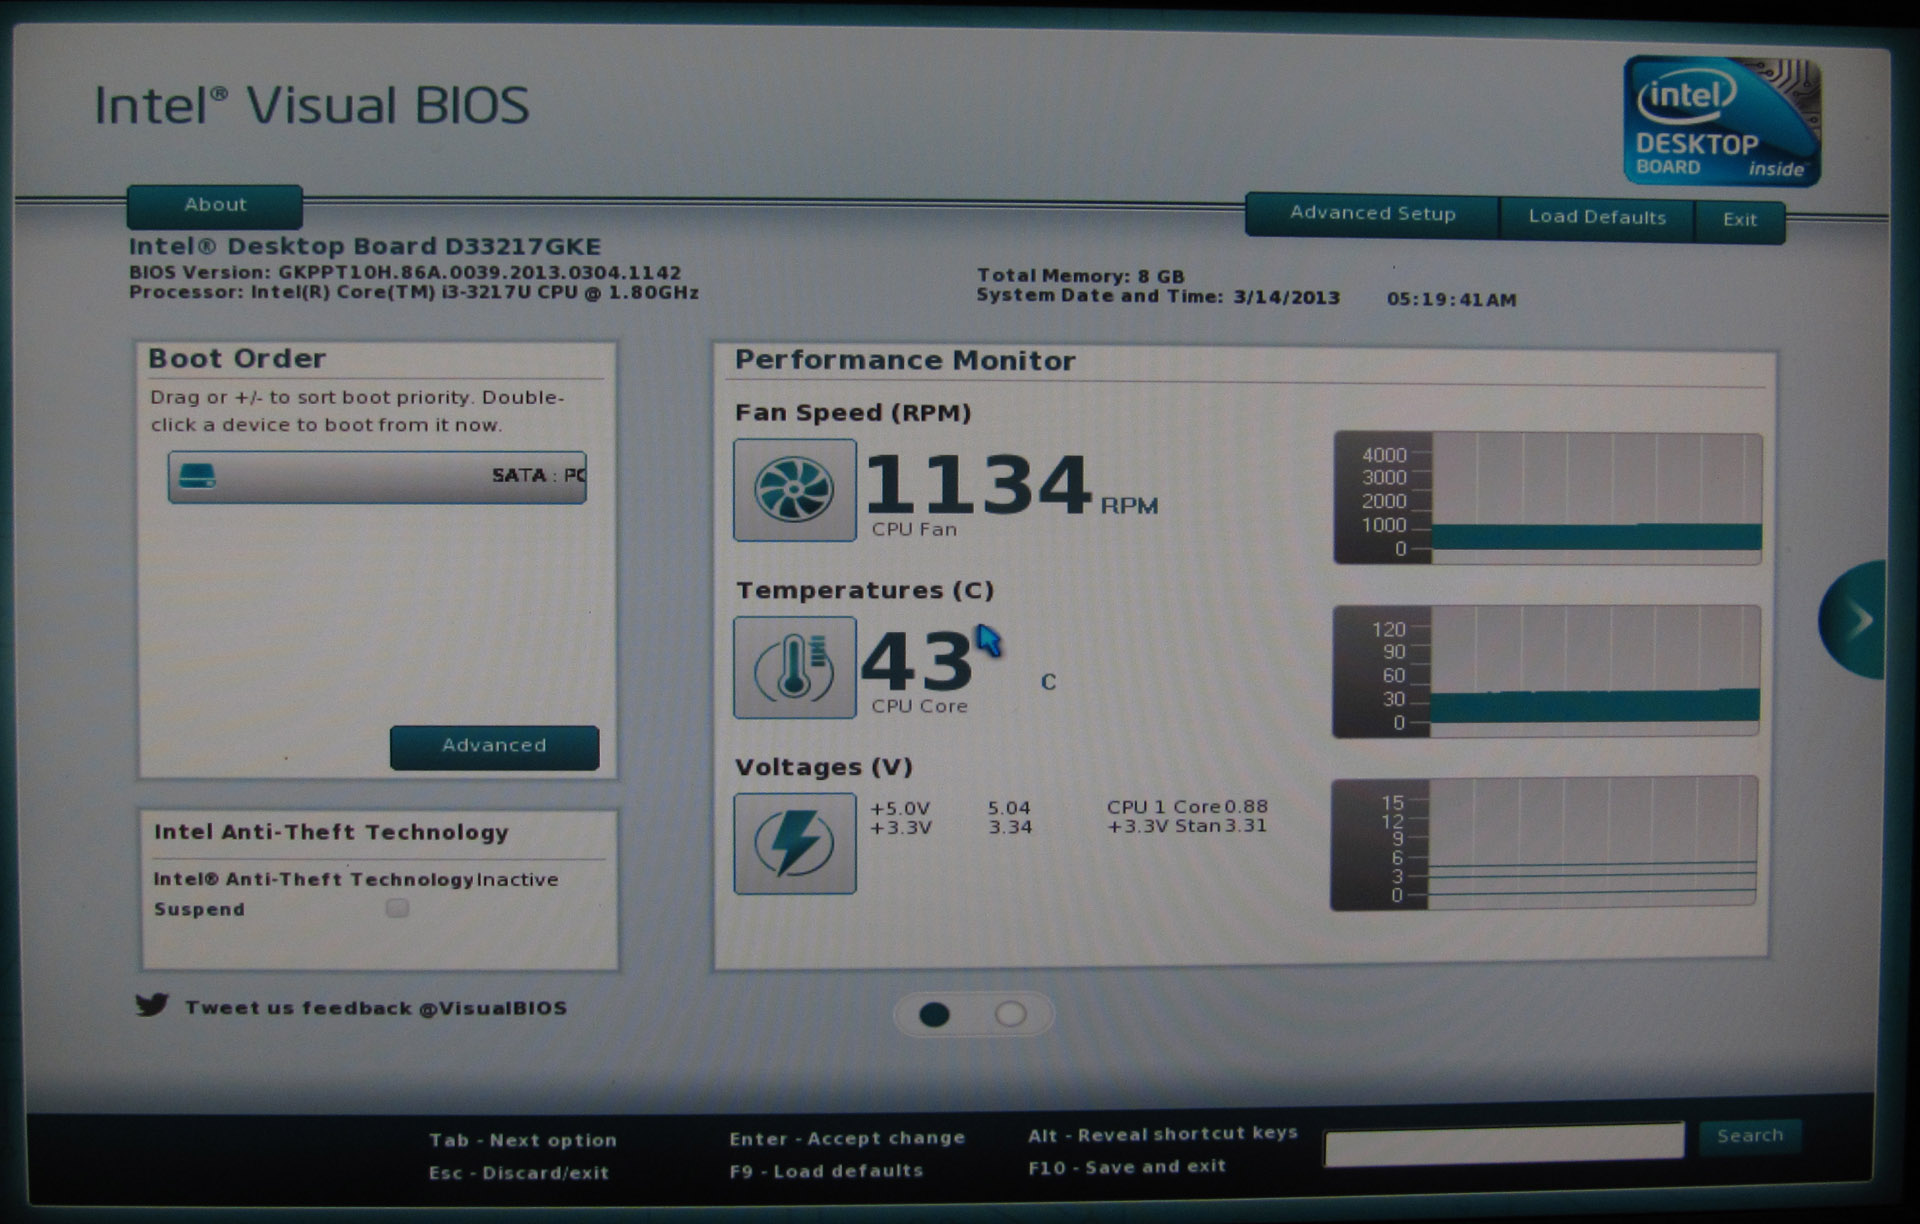The width and height of the screenshot is (1920, 1224).
Task: Click the CPU fan icon
Action: click(795, 490)
